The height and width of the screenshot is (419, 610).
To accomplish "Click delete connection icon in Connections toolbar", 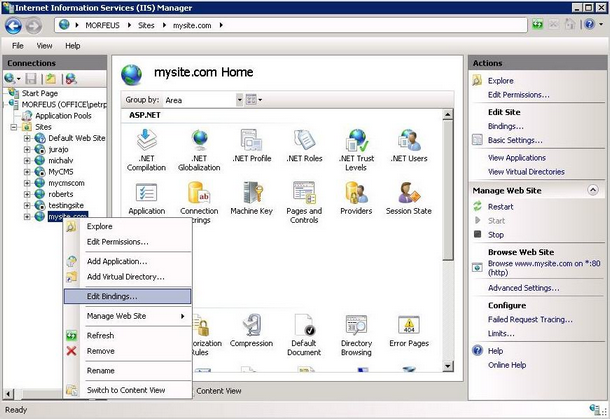I will [x=71, y=79].
